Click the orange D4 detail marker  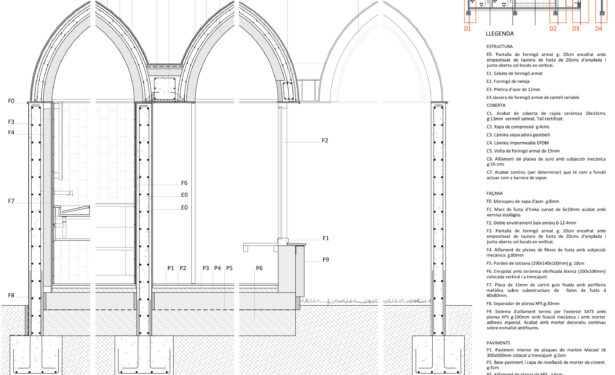pyautogui.click(x=599, y=29)
